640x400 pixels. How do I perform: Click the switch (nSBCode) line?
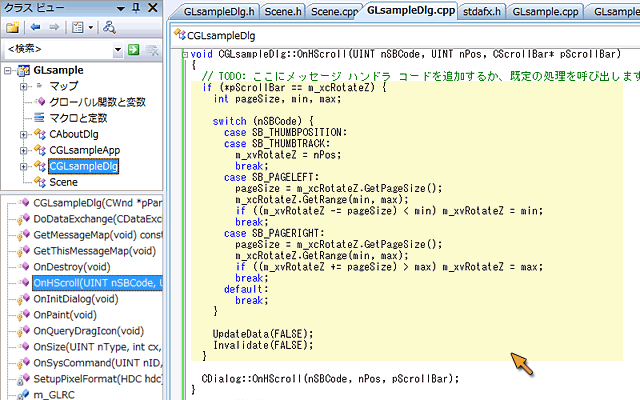263,121
